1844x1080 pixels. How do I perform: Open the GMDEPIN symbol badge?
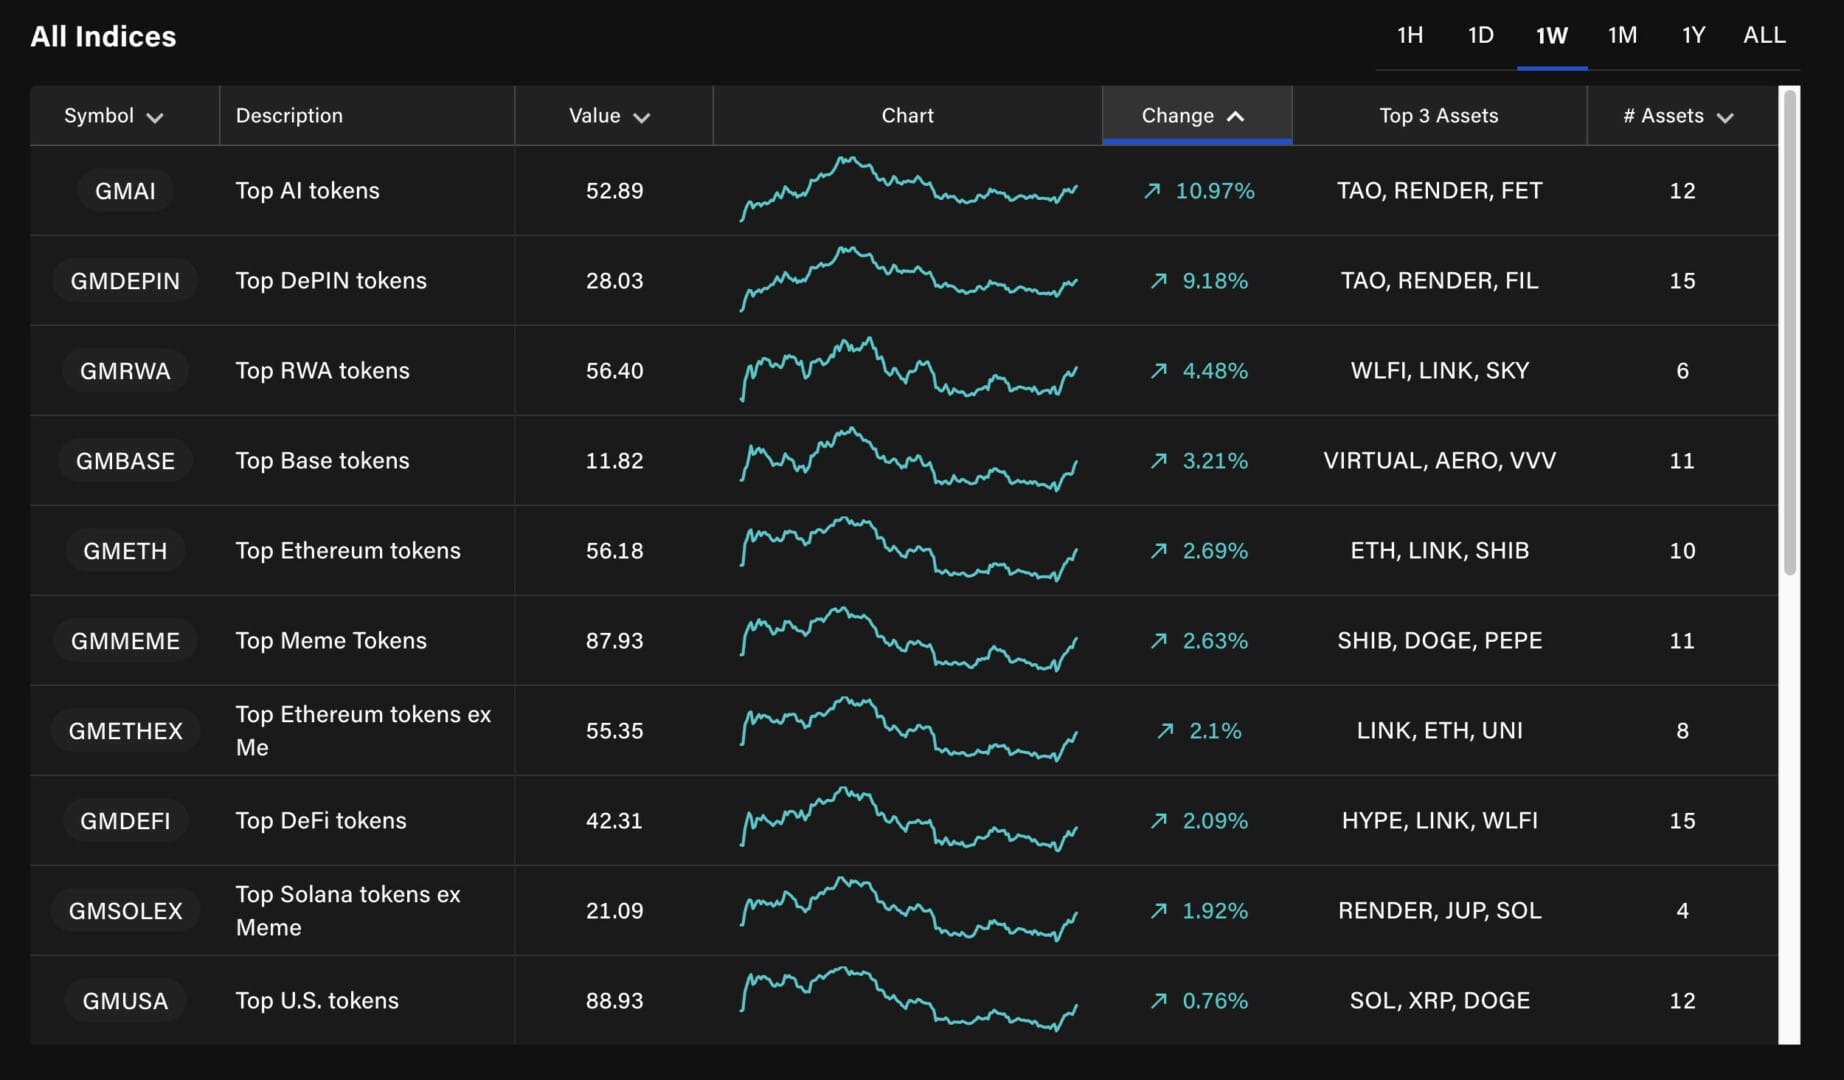[125, 281]
